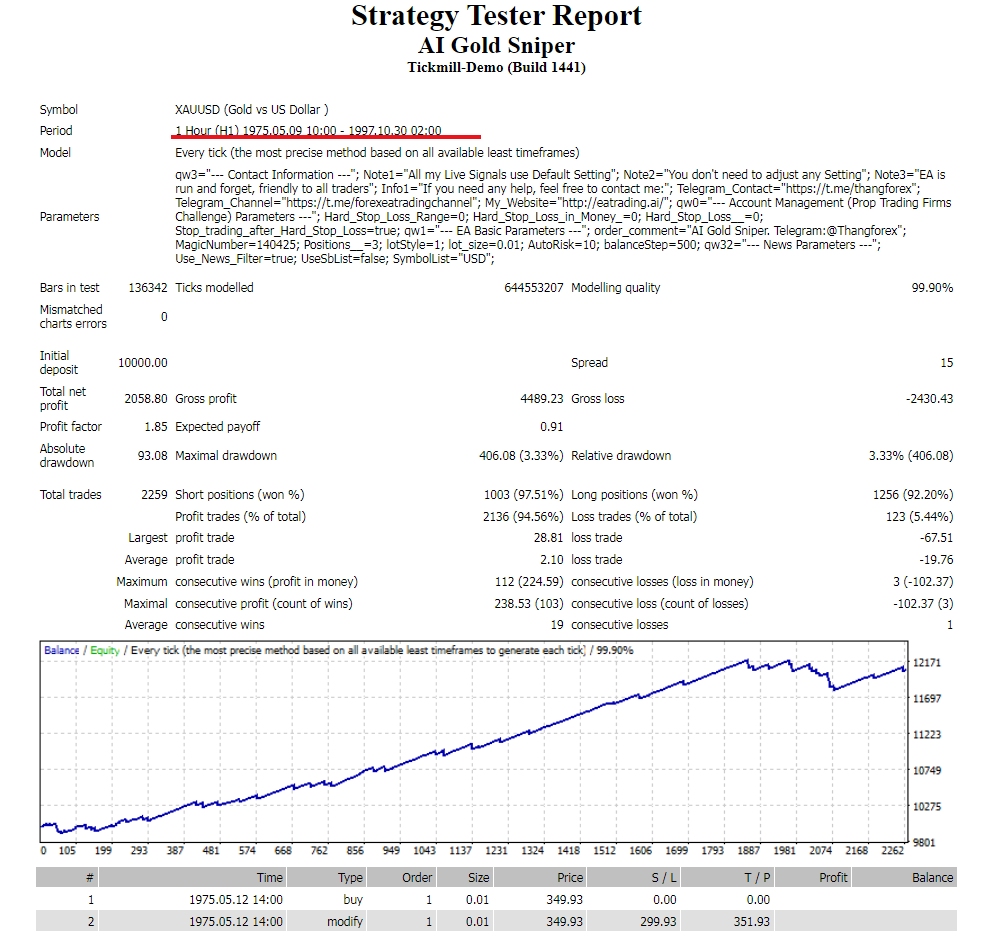Click the underlined H1 period date range
This screenshot has height=937, width=1005.
point(308,131)
